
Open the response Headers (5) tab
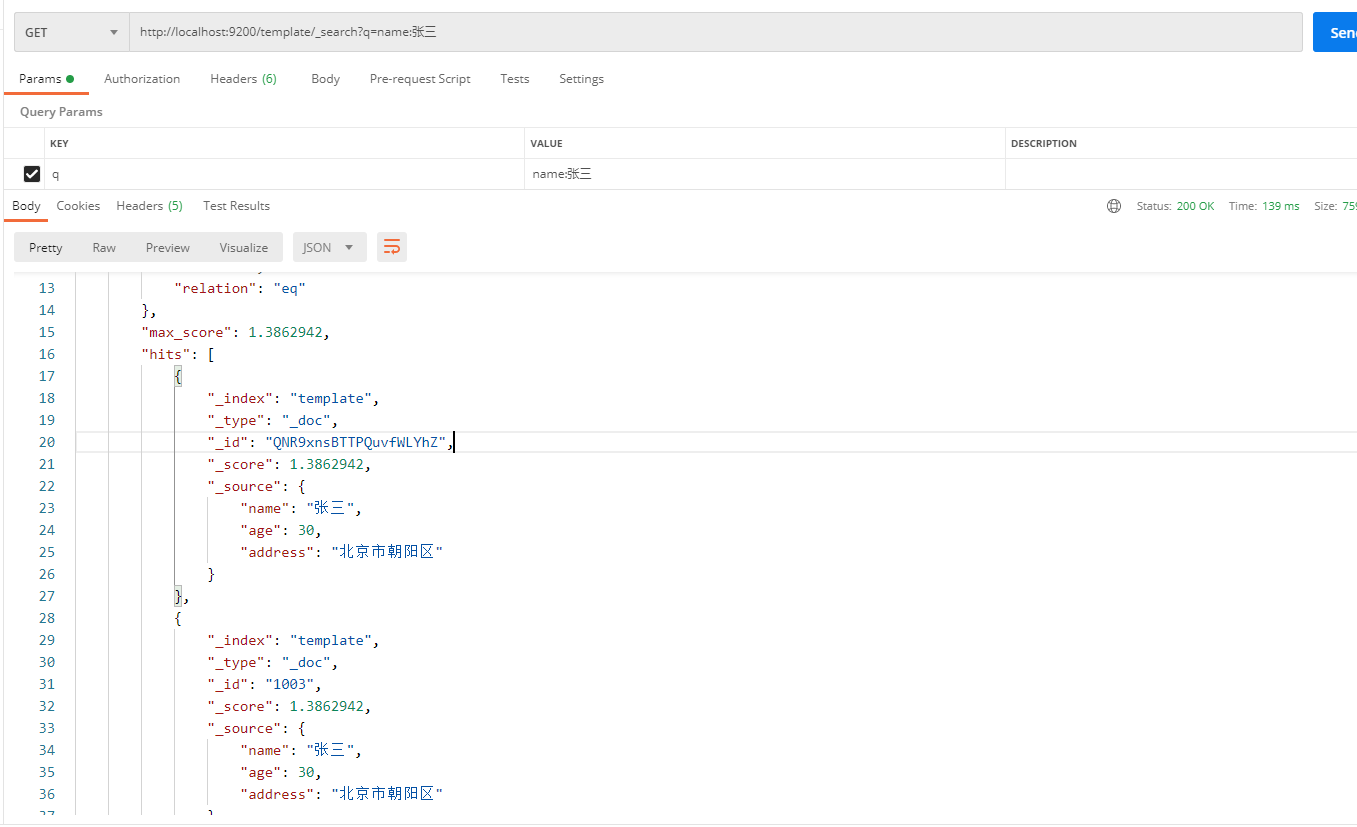[x=149, y=206]
